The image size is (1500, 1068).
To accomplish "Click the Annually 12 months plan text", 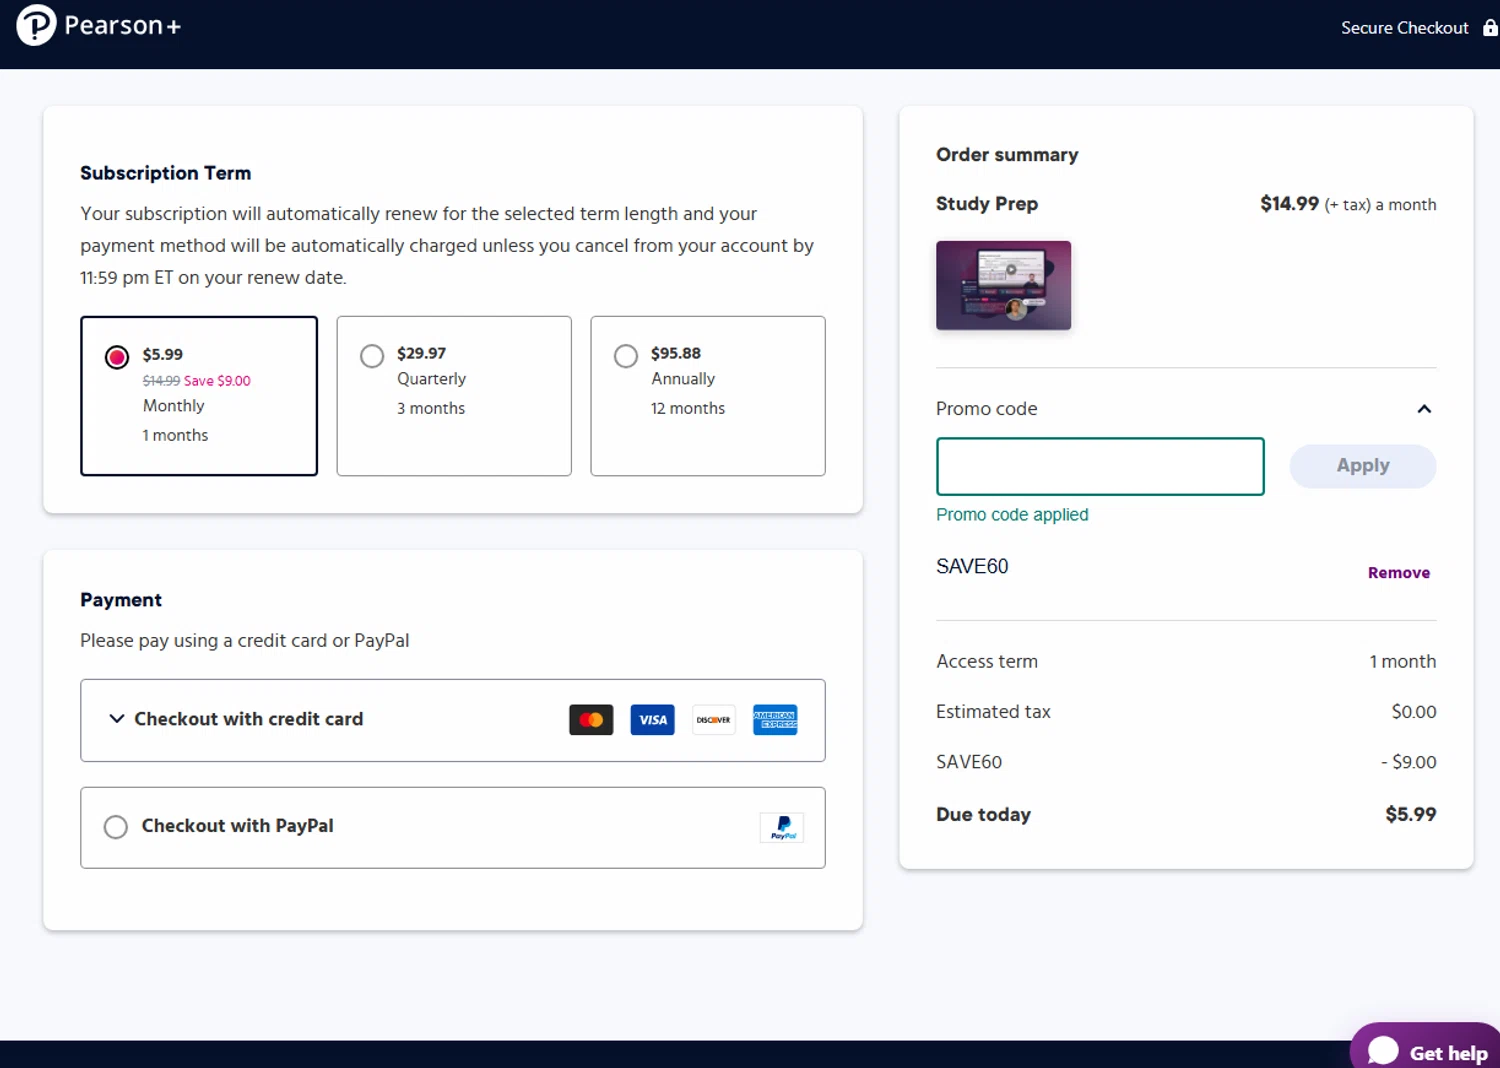I will tap(688, 393).
